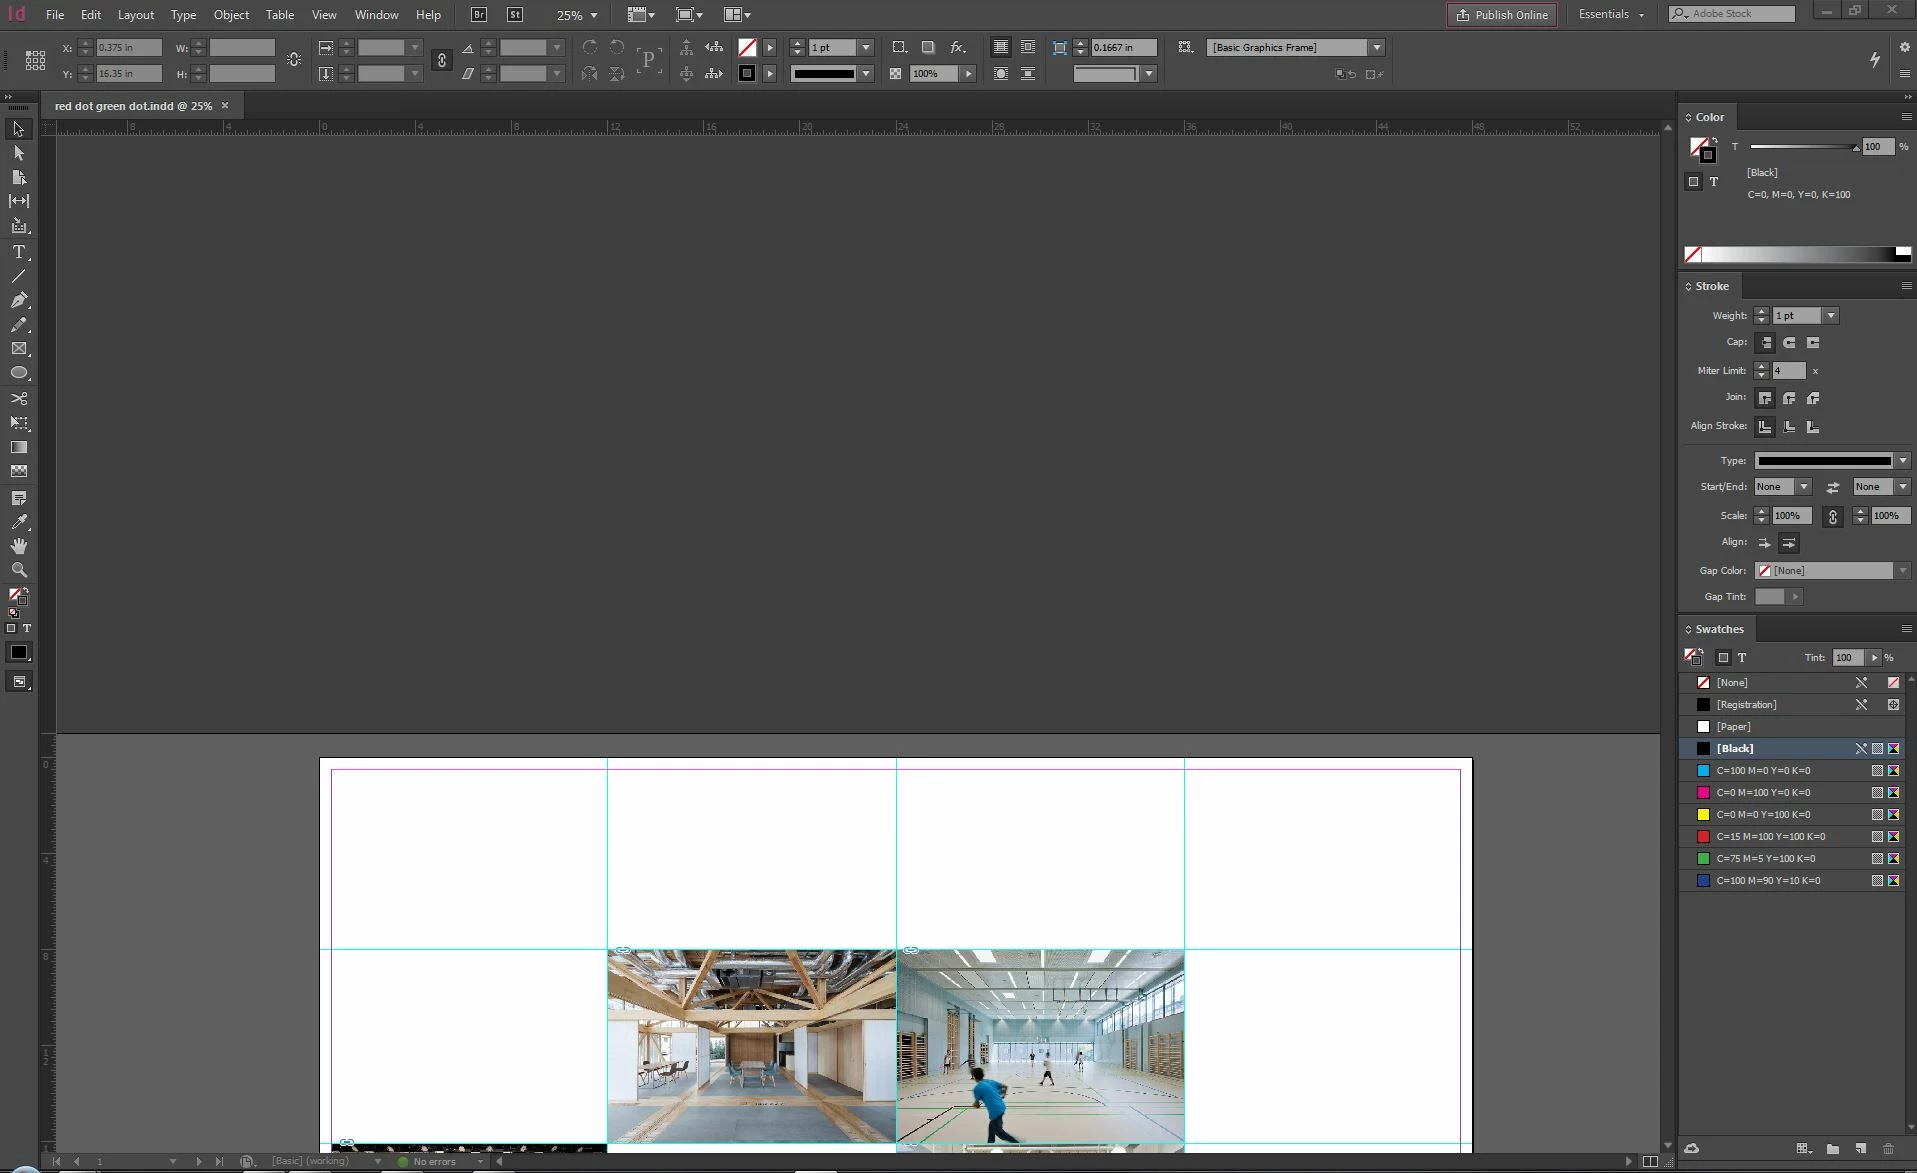
Task: Toggle link for start/end arrowhead scale
Action: pos(1832,516)
